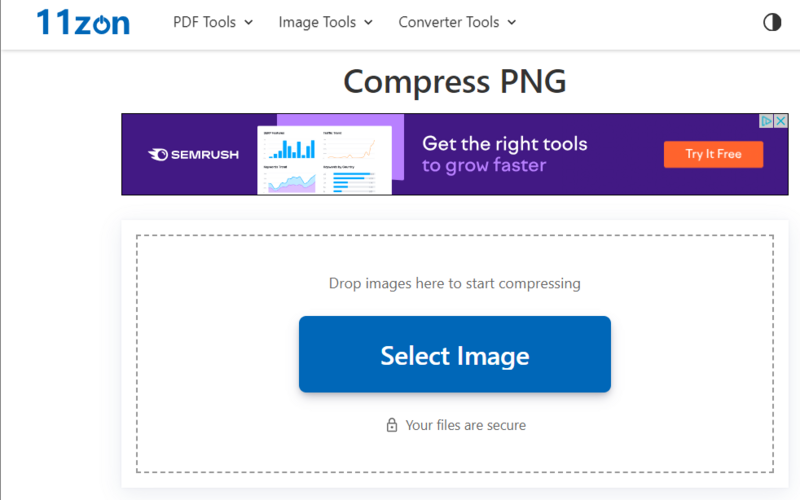800x500 pixels.
Task: Click the Semrush logo in the ad
Action: point(193,155)
